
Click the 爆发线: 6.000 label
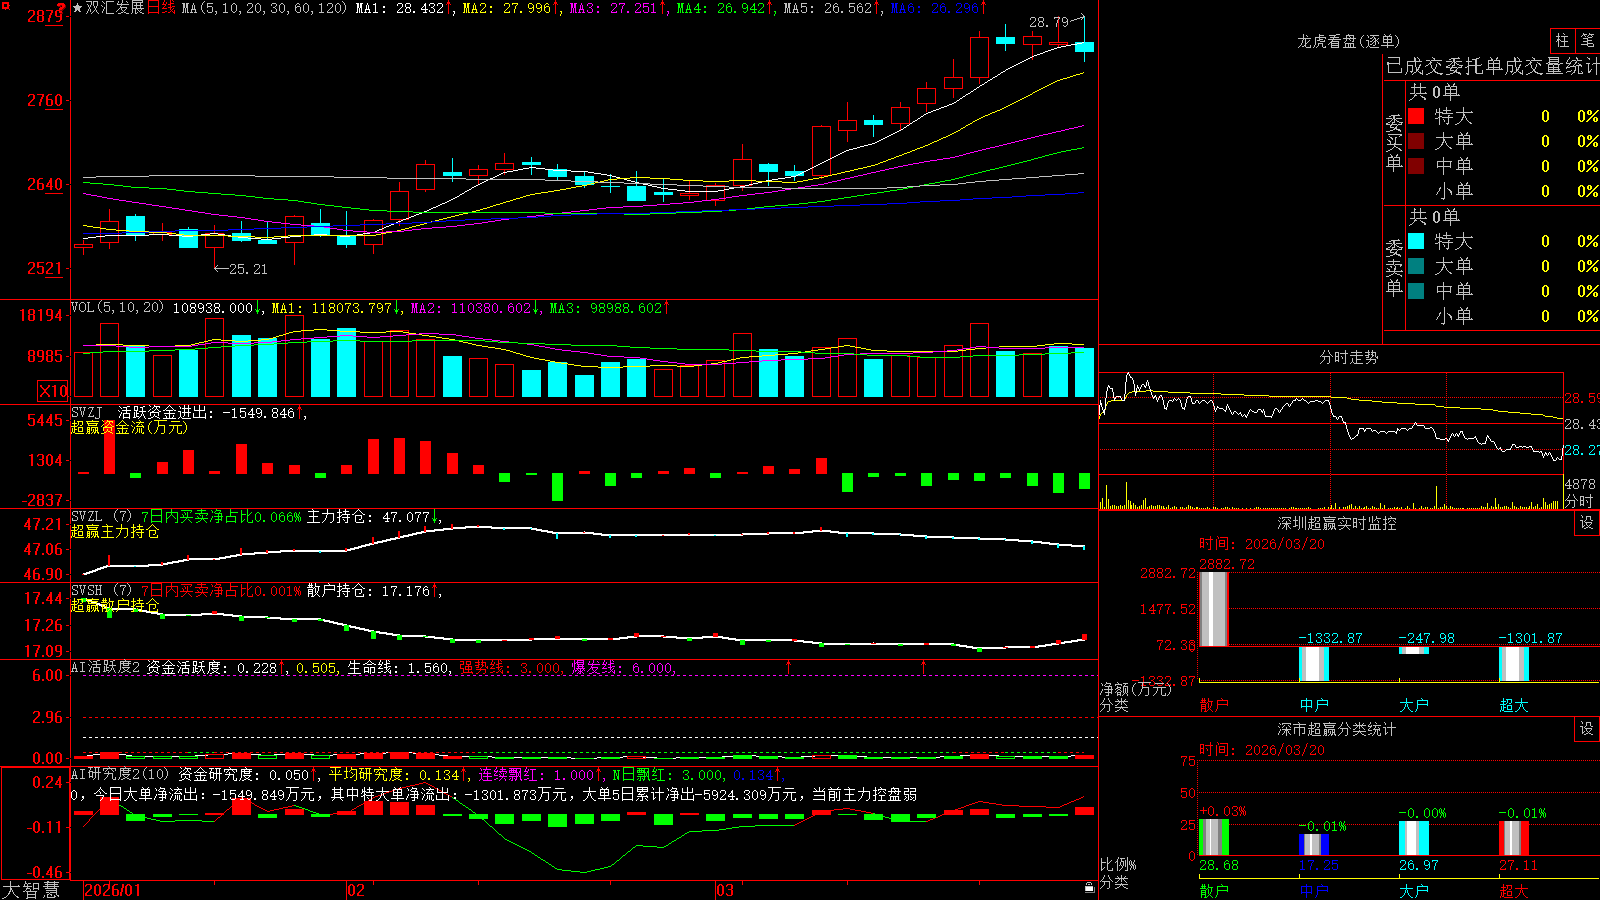[623, 667]
